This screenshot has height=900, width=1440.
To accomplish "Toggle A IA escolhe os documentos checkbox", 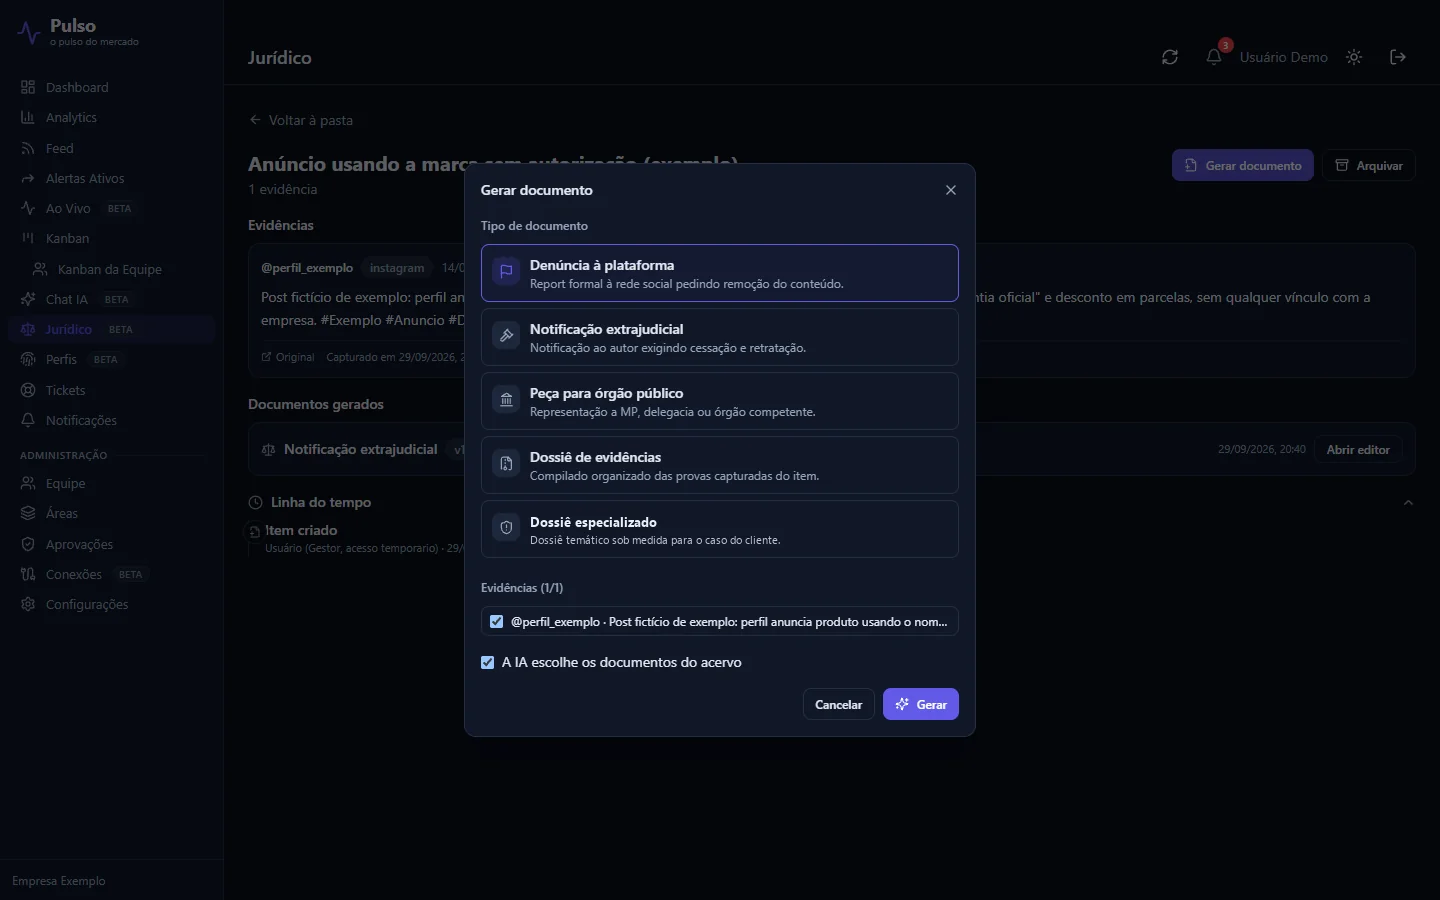I will click(487, 662).
